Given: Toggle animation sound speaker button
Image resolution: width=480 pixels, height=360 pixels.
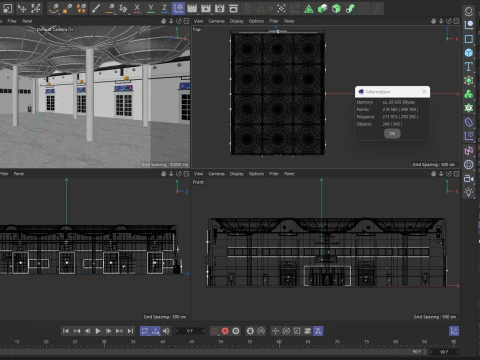Looking at the screenshot, I should coord(166,331).
